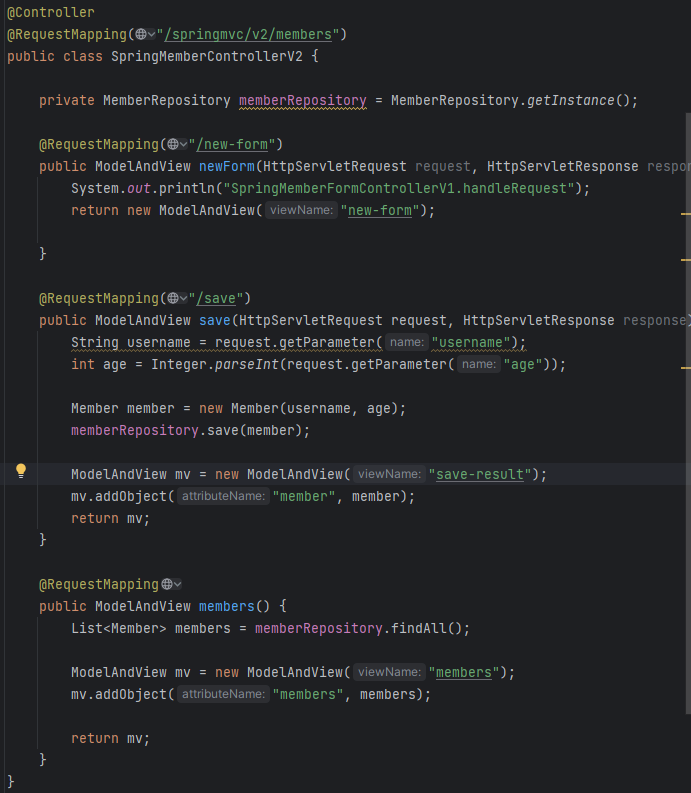The width and height of the screenshot is (691, 793).
Task: Click attributeName hint before "members" string
Action: coord(223,694)
